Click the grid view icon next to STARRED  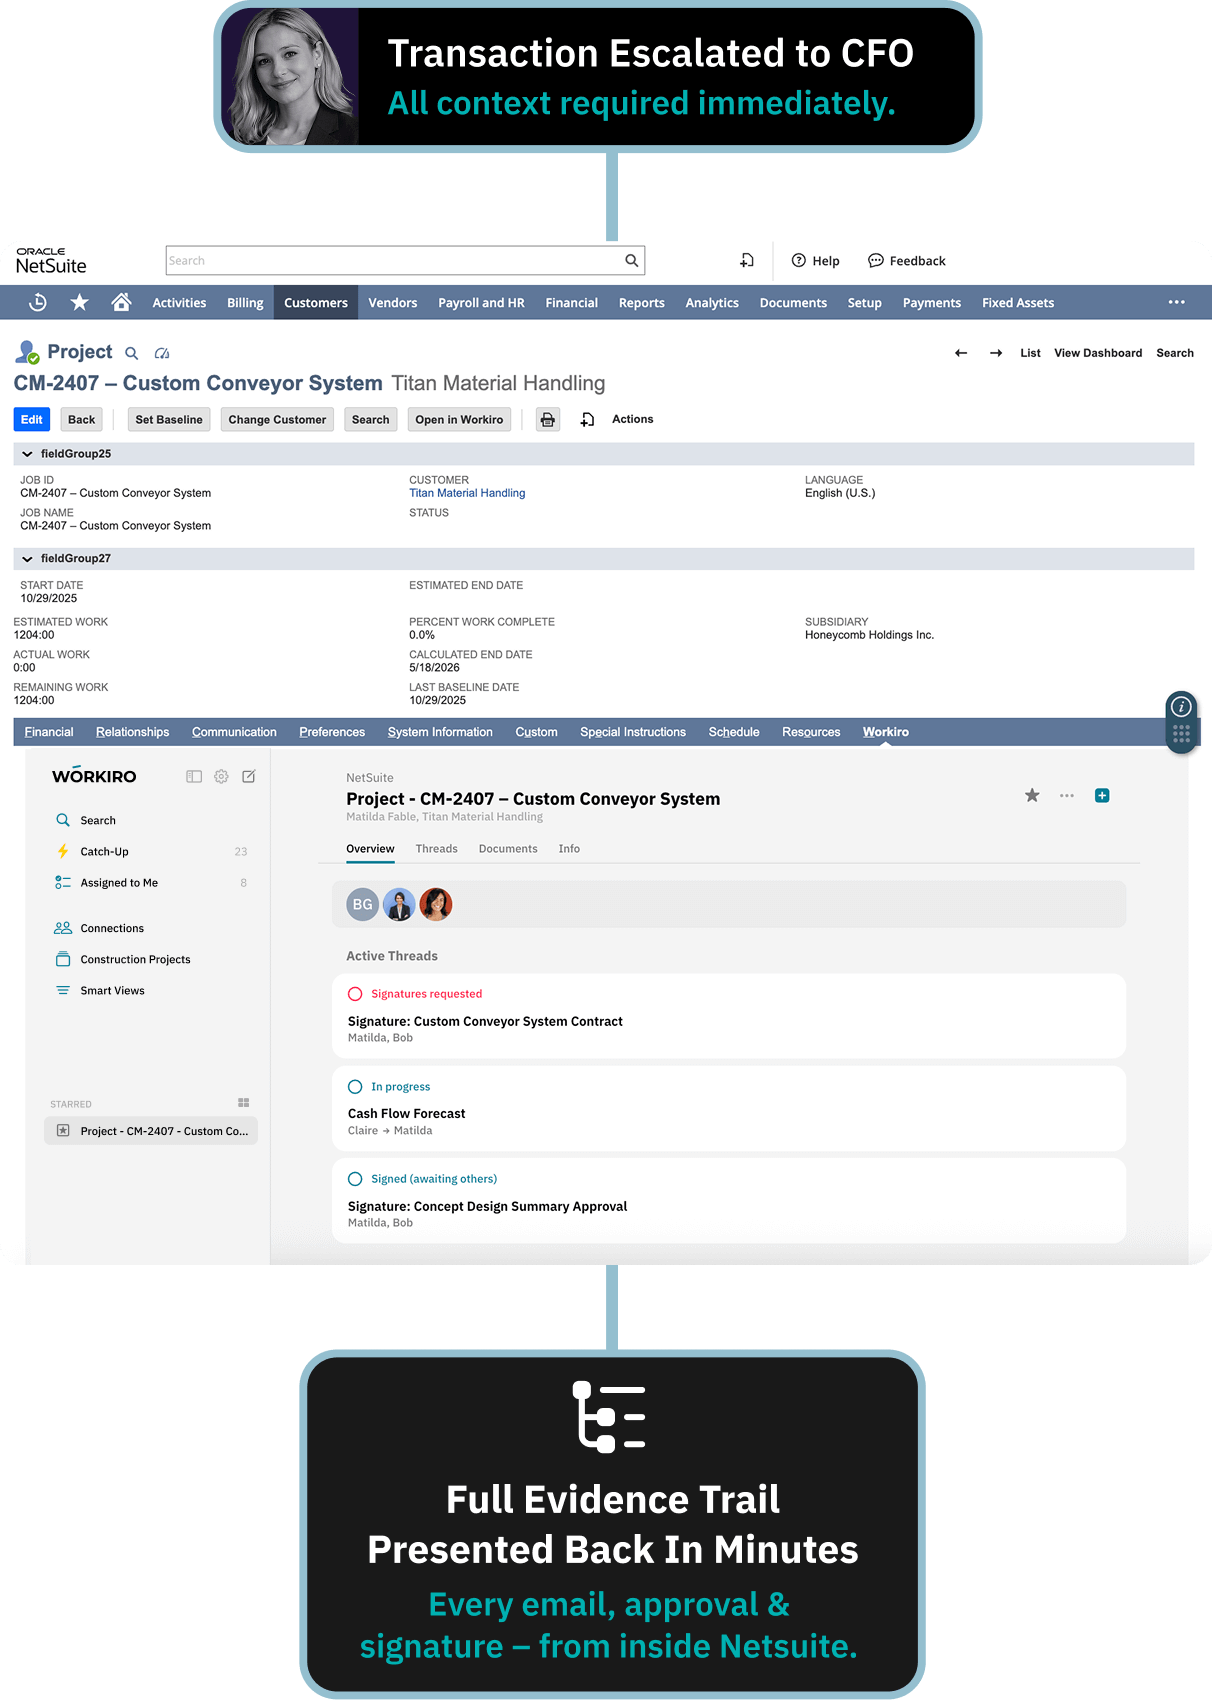243,1103
